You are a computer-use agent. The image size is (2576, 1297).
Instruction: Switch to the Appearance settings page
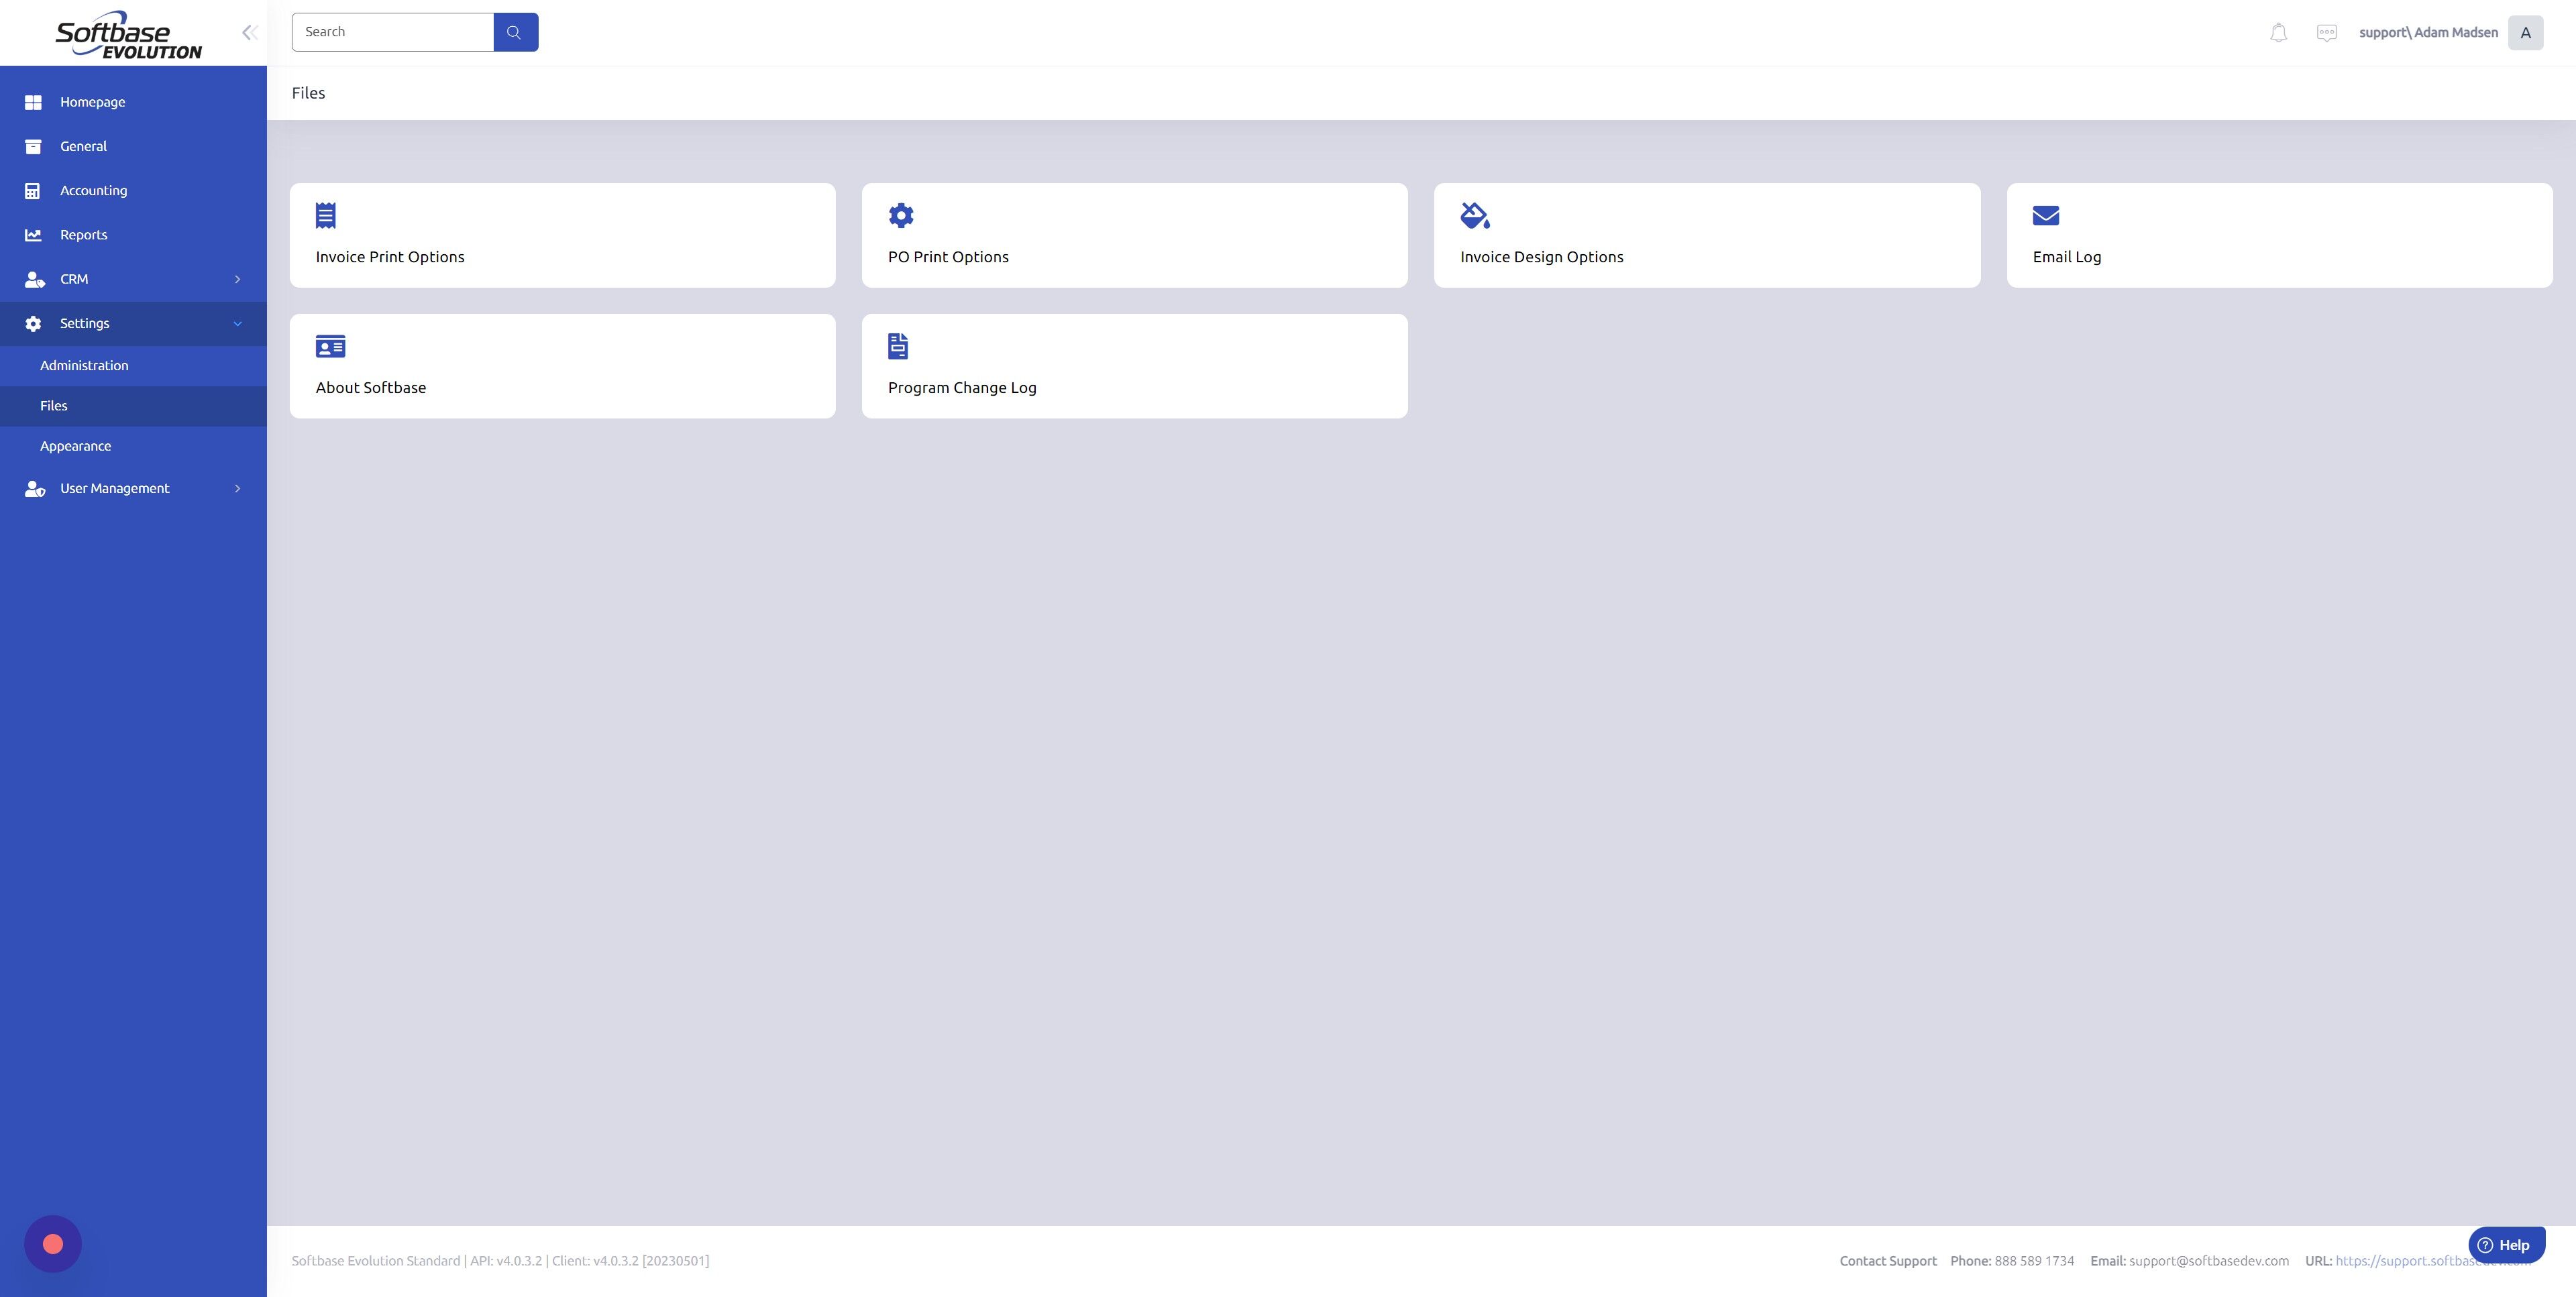tap(75, 446)
